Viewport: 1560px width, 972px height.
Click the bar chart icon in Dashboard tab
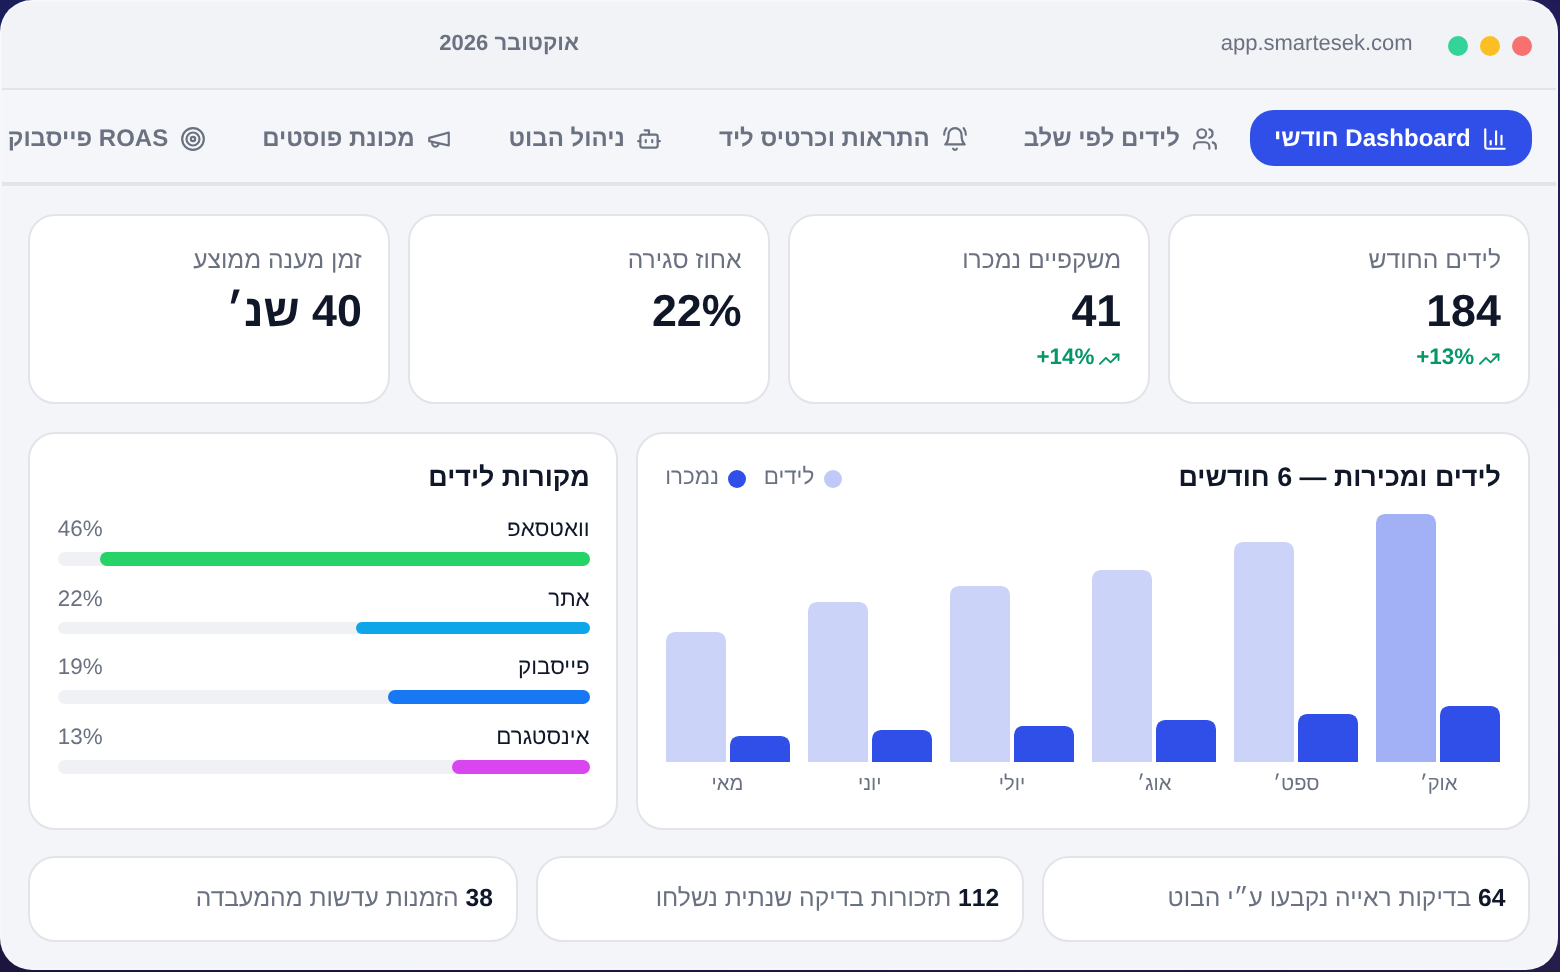[1494, 139]
